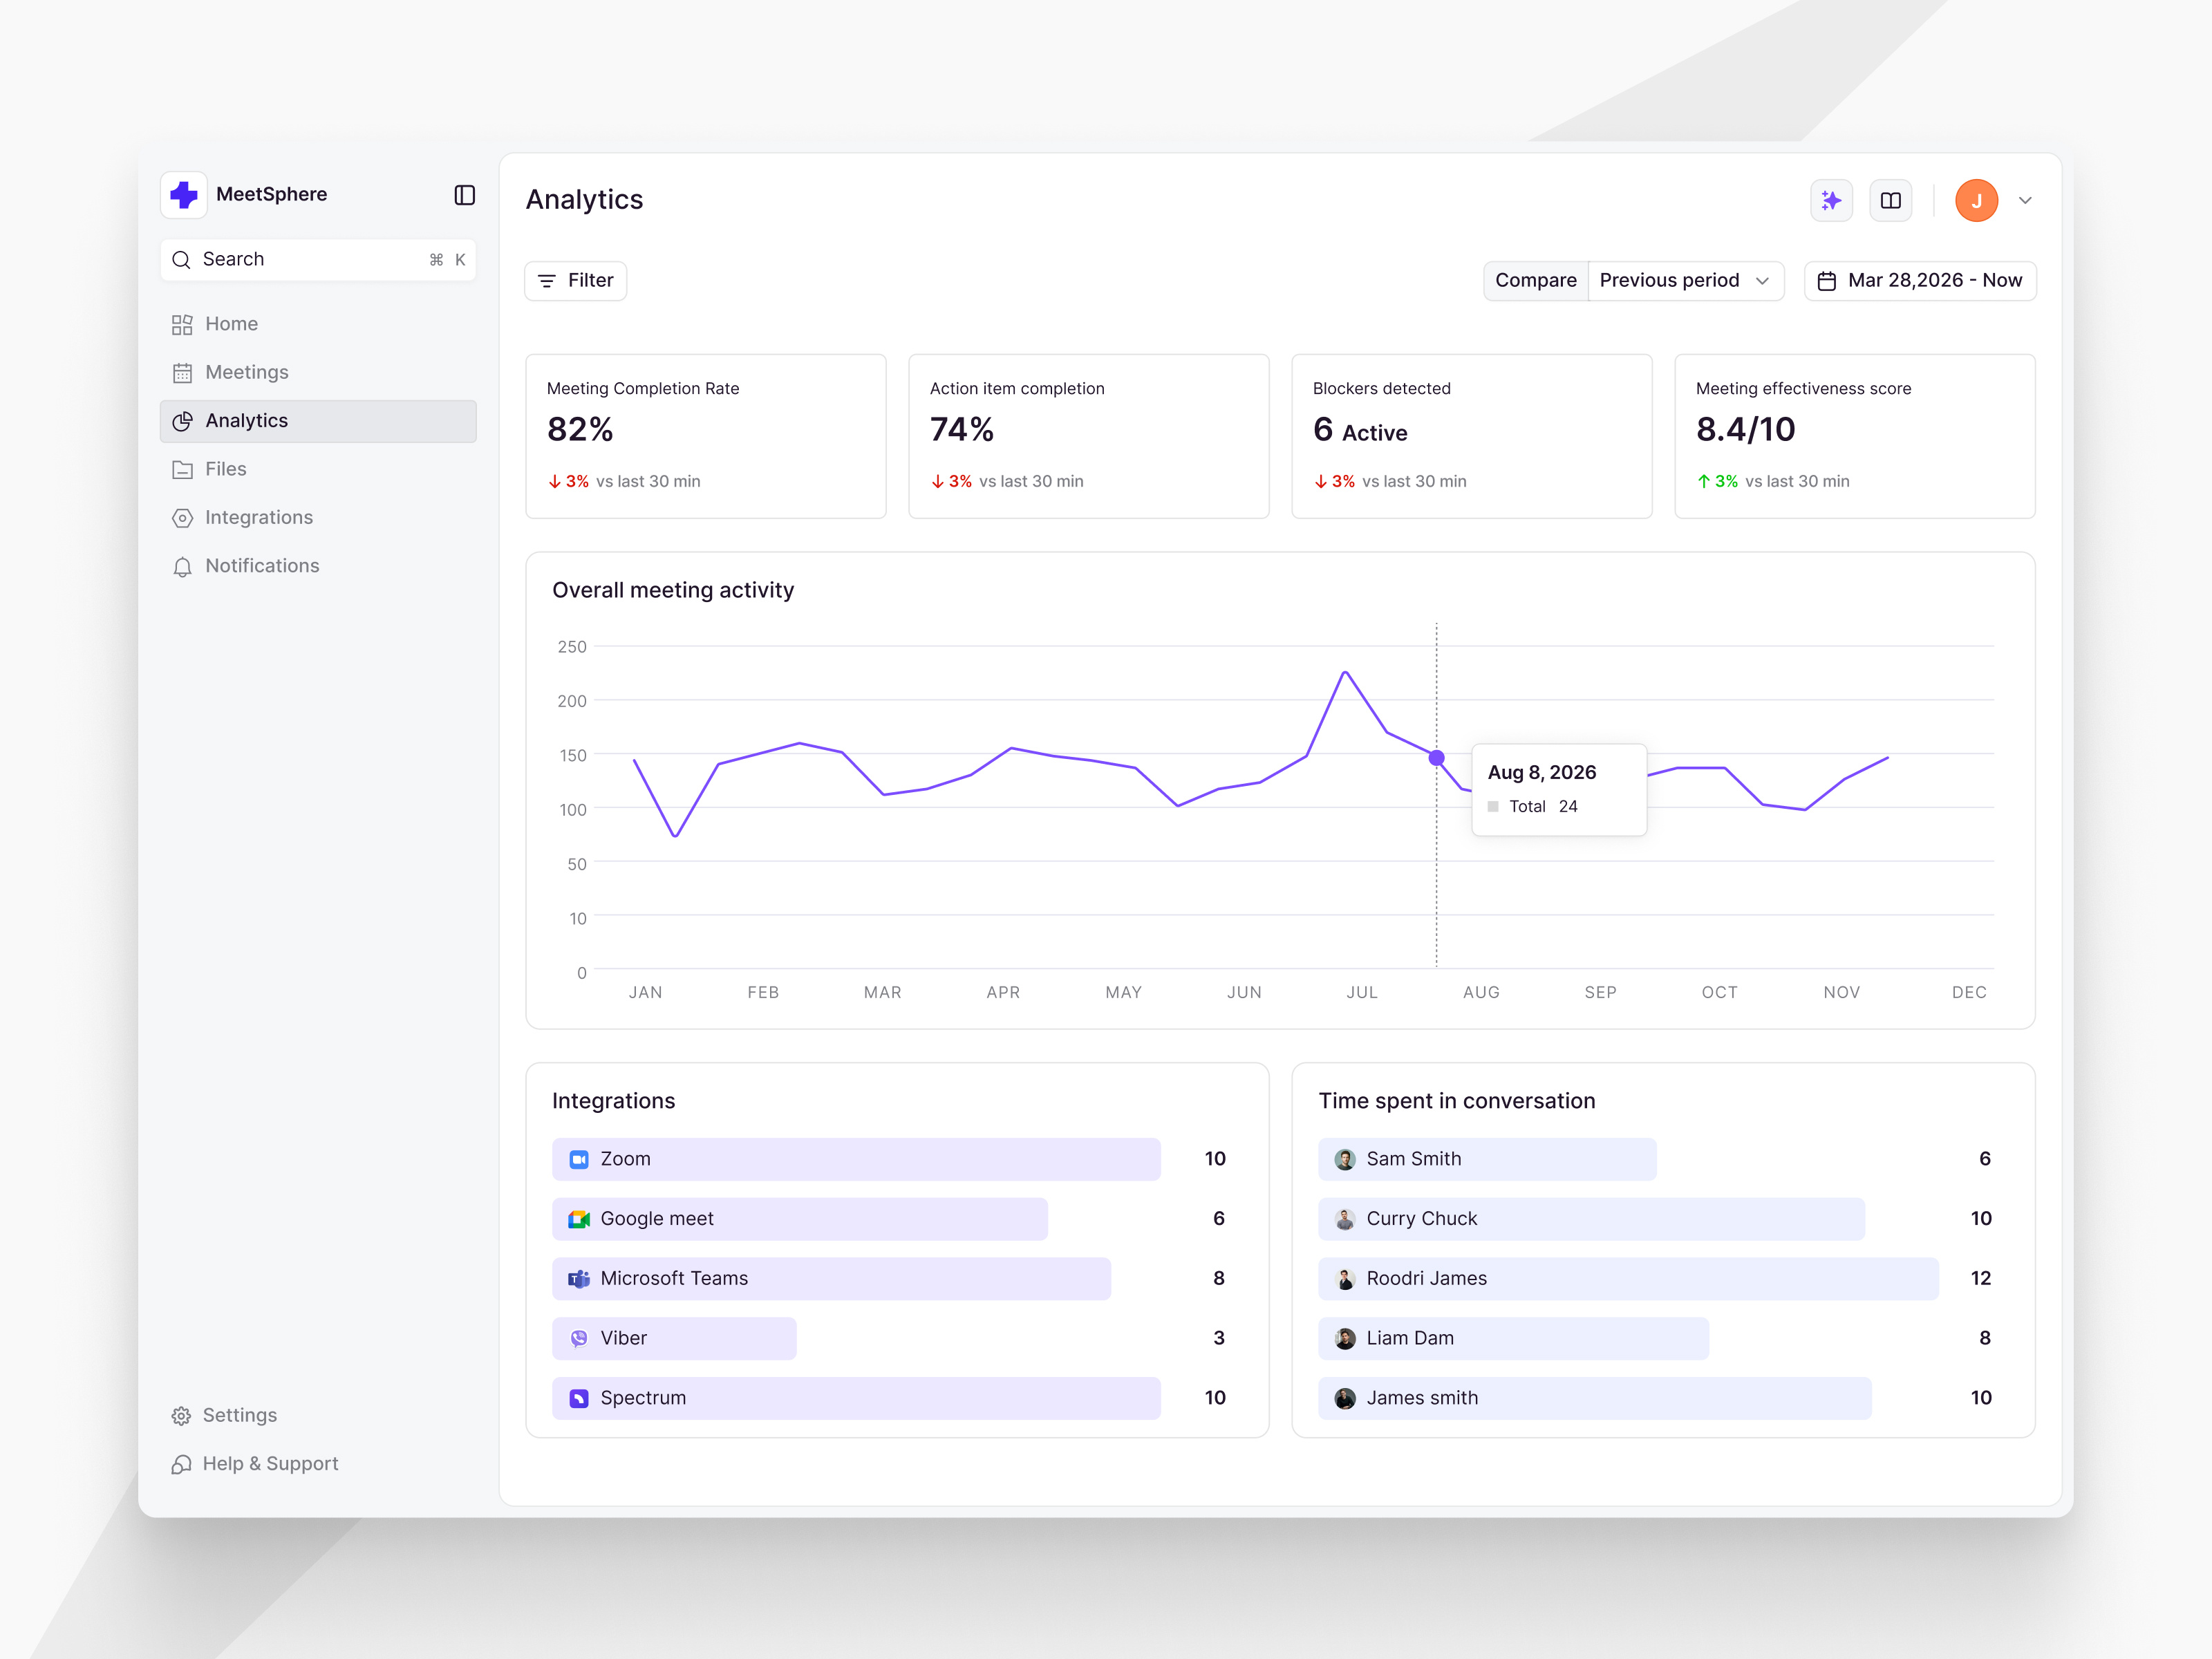Open Files in the sidebar

318,469
